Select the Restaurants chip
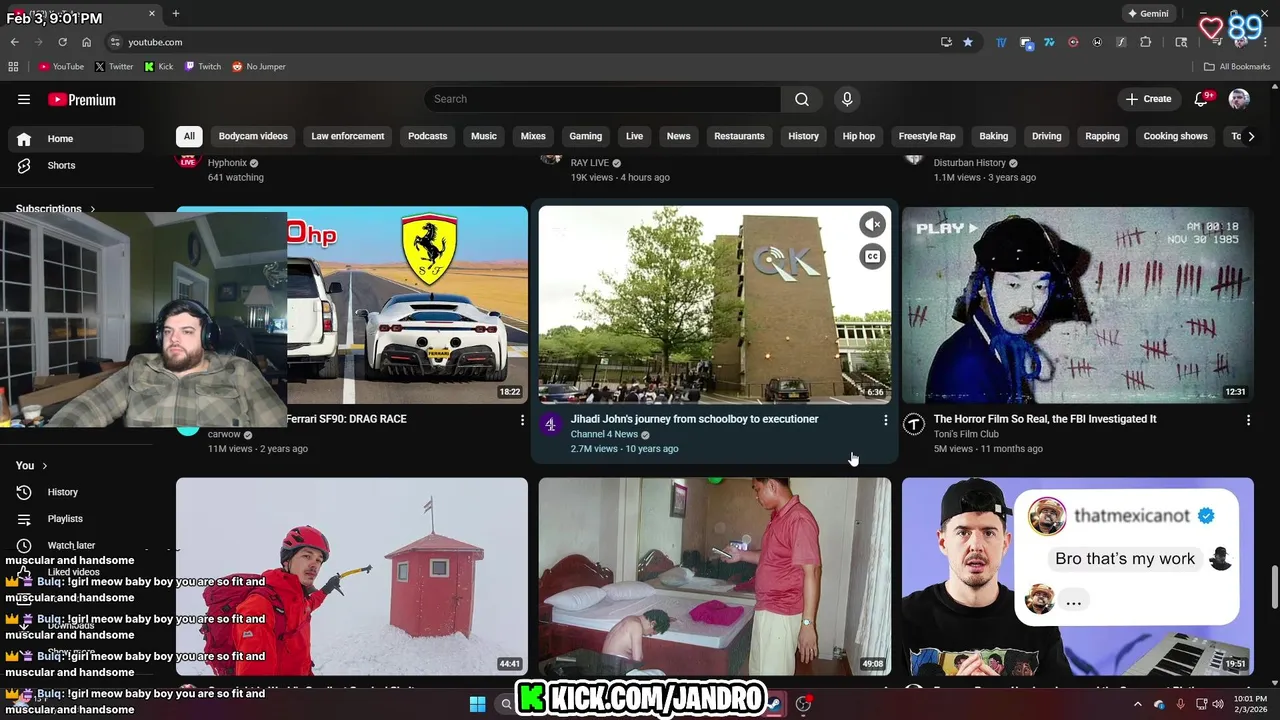Image resolution: width=1280 pixels, height=720 pixels. 740,136
